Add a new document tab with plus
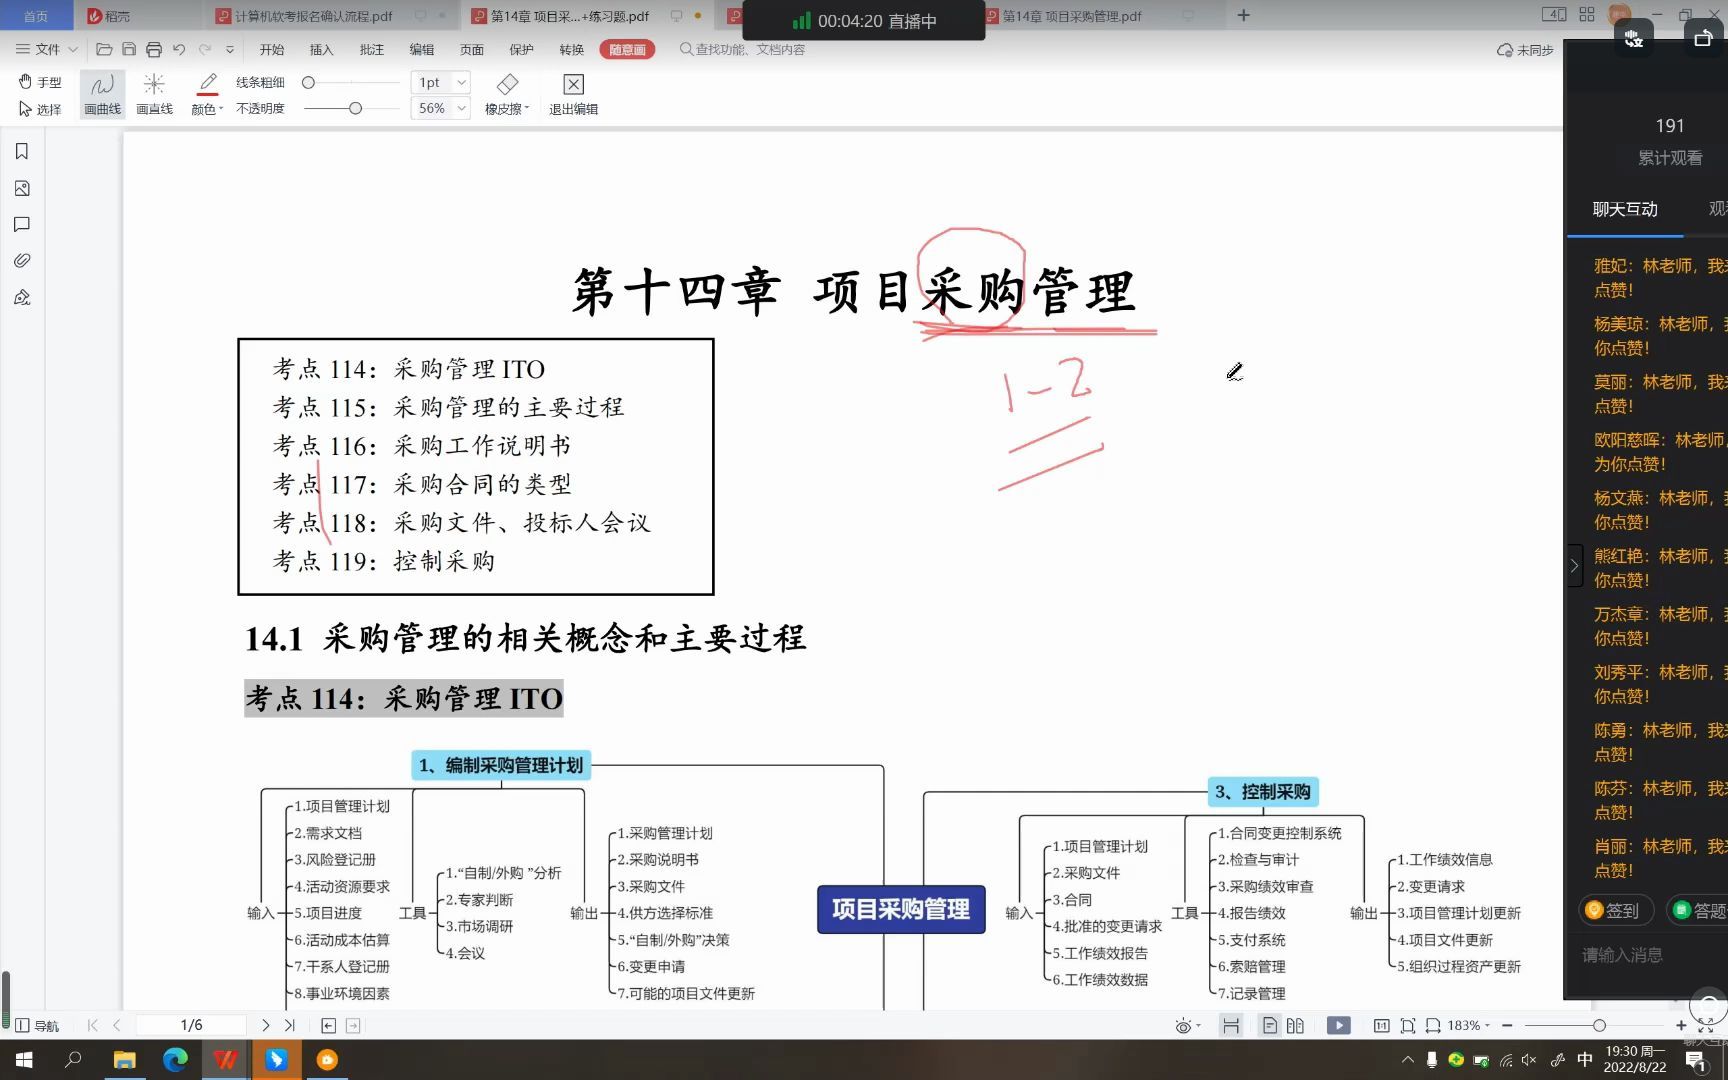Image resolution: width=1728 pixels, height=1080 pixels. tap(1244, 15)
